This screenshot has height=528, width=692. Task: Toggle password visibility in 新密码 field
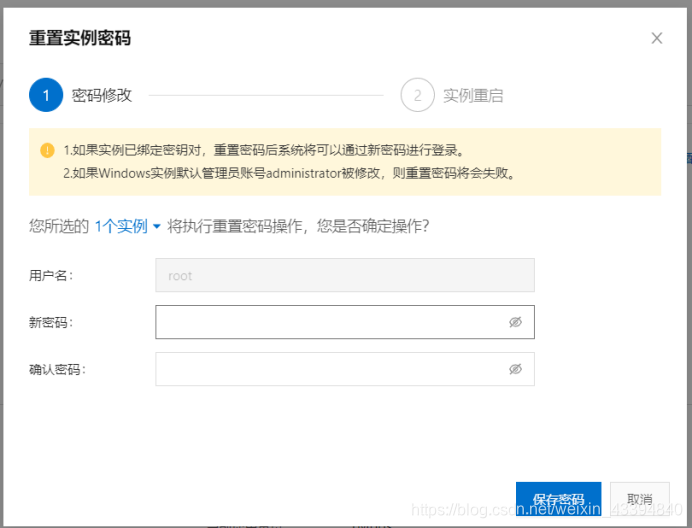click(x=515, y=322)
